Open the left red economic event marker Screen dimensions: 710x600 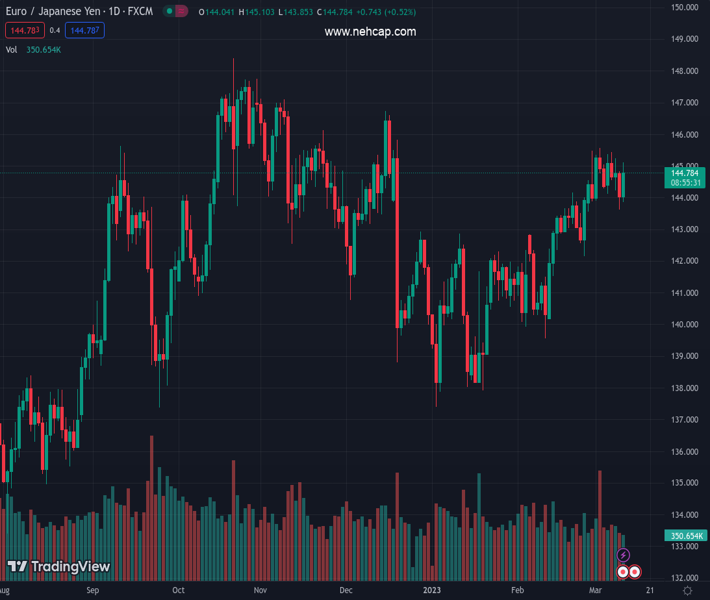click(622, 572)
